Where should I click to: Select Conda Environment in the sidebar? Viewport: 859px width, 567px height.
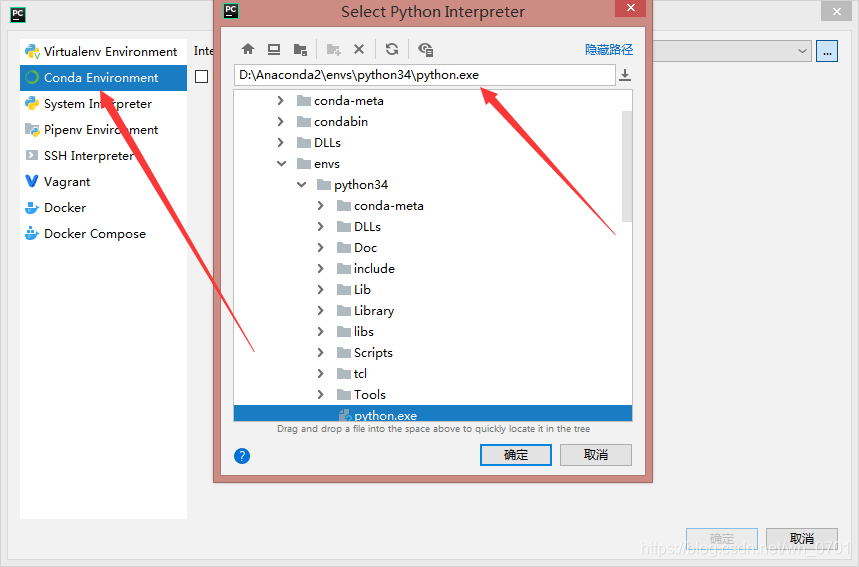tap(103, 78)
